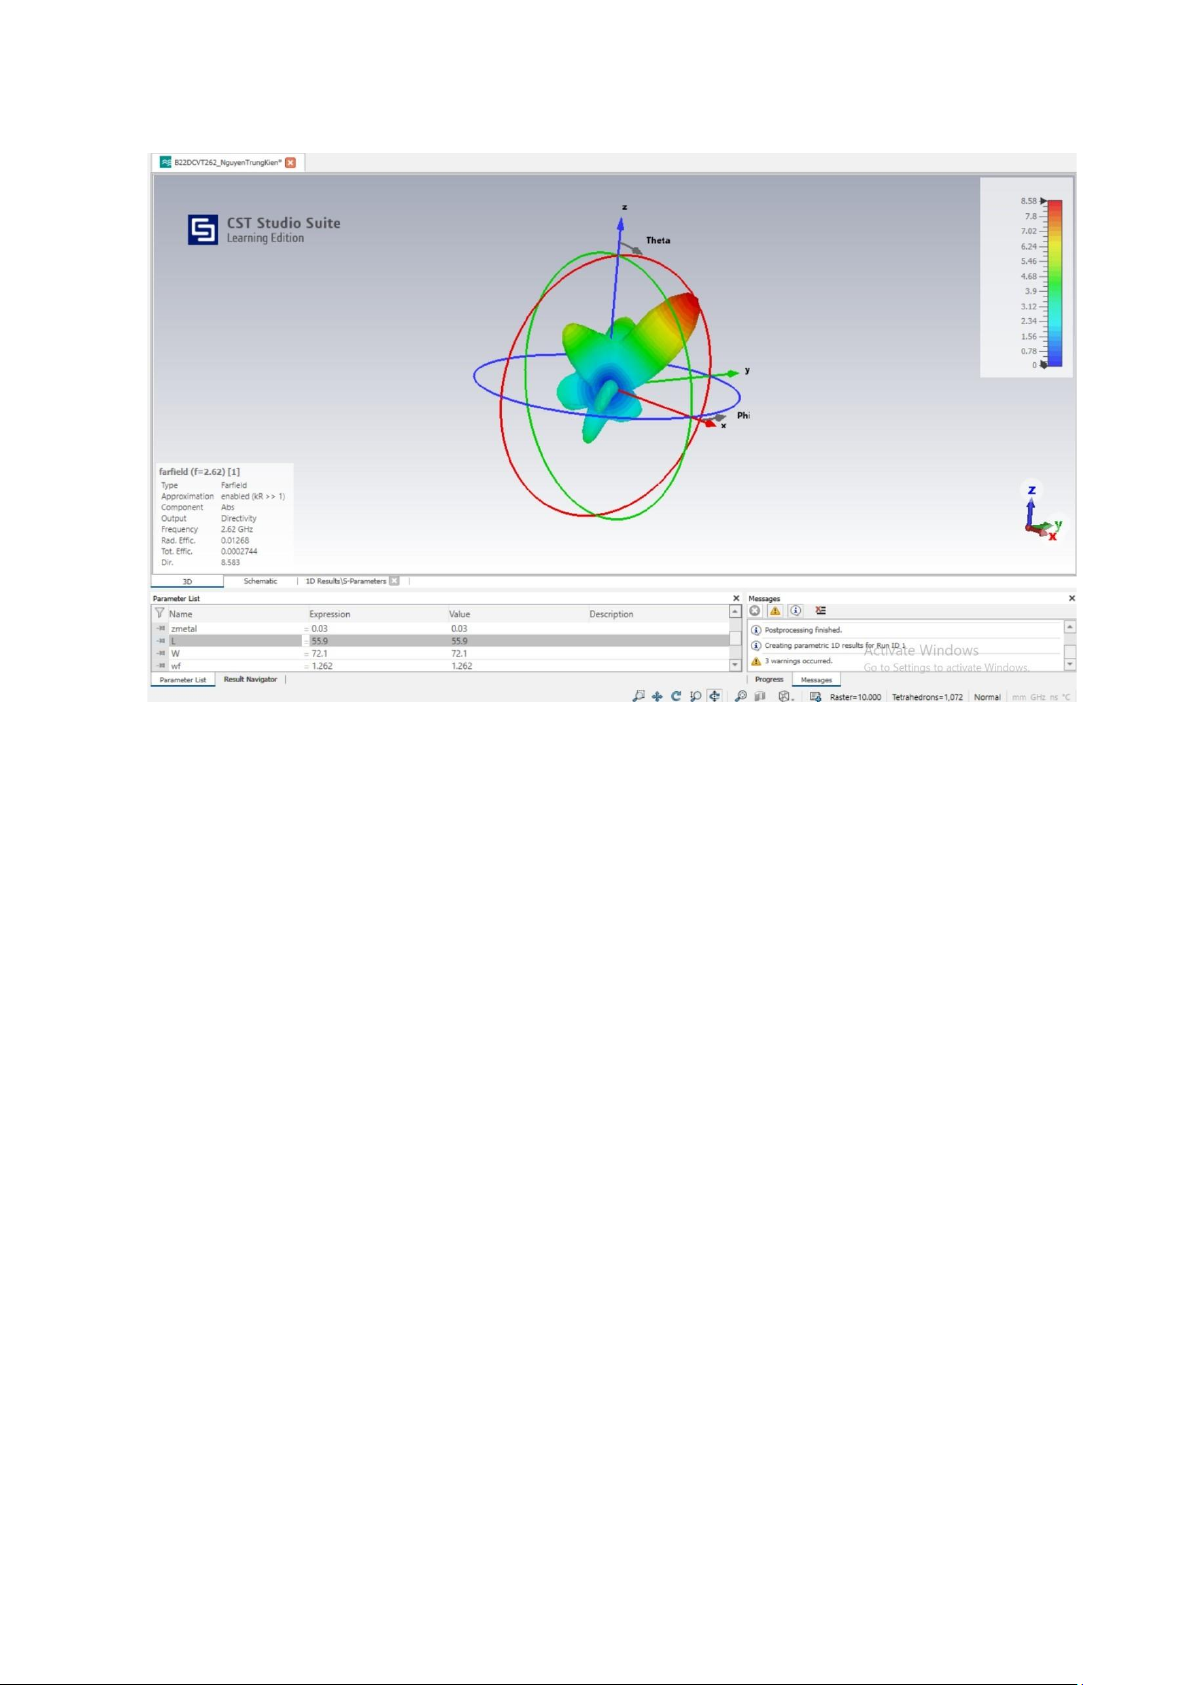
Task: Click the coordinate axis orientation gizmo
Action: coord(1042,512)
